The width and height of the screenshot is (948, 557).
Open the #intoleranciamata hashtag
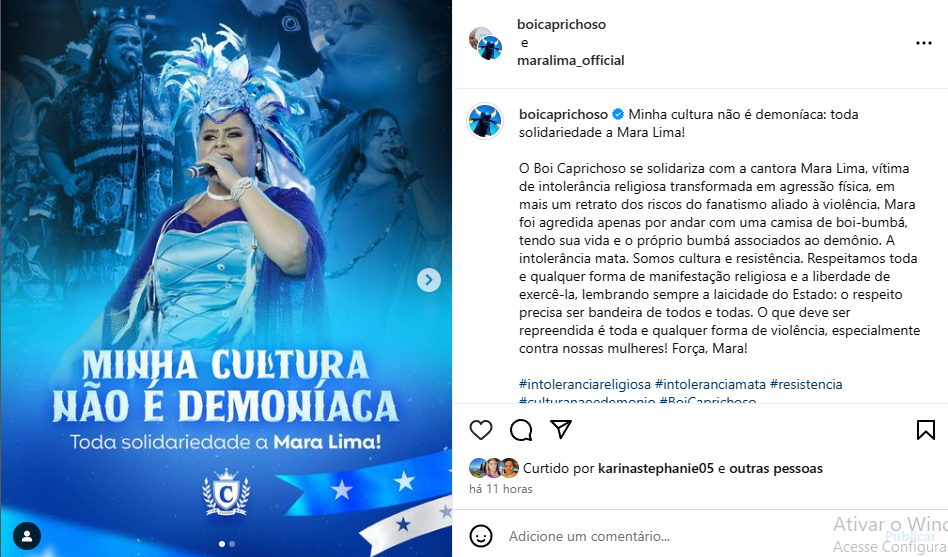click(x=710, y=384)
